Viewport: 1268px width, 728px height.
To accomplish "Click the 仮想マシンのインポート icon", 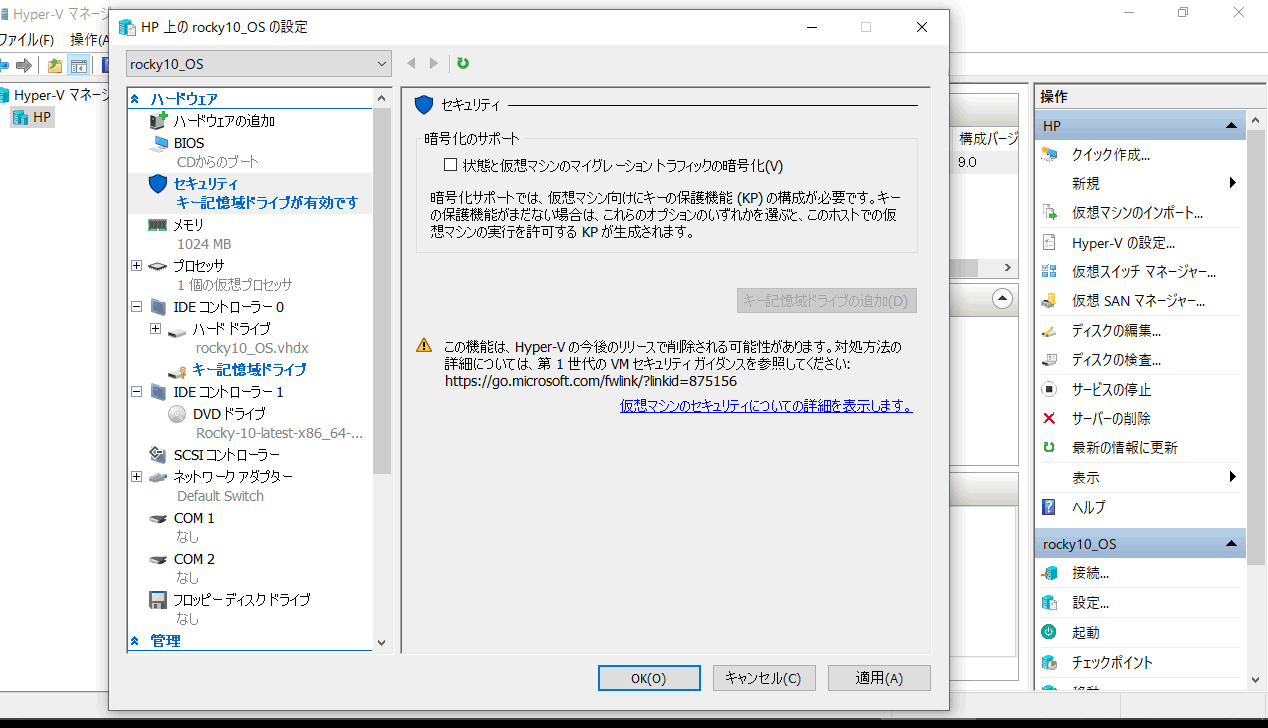I will pos(1049,213).
